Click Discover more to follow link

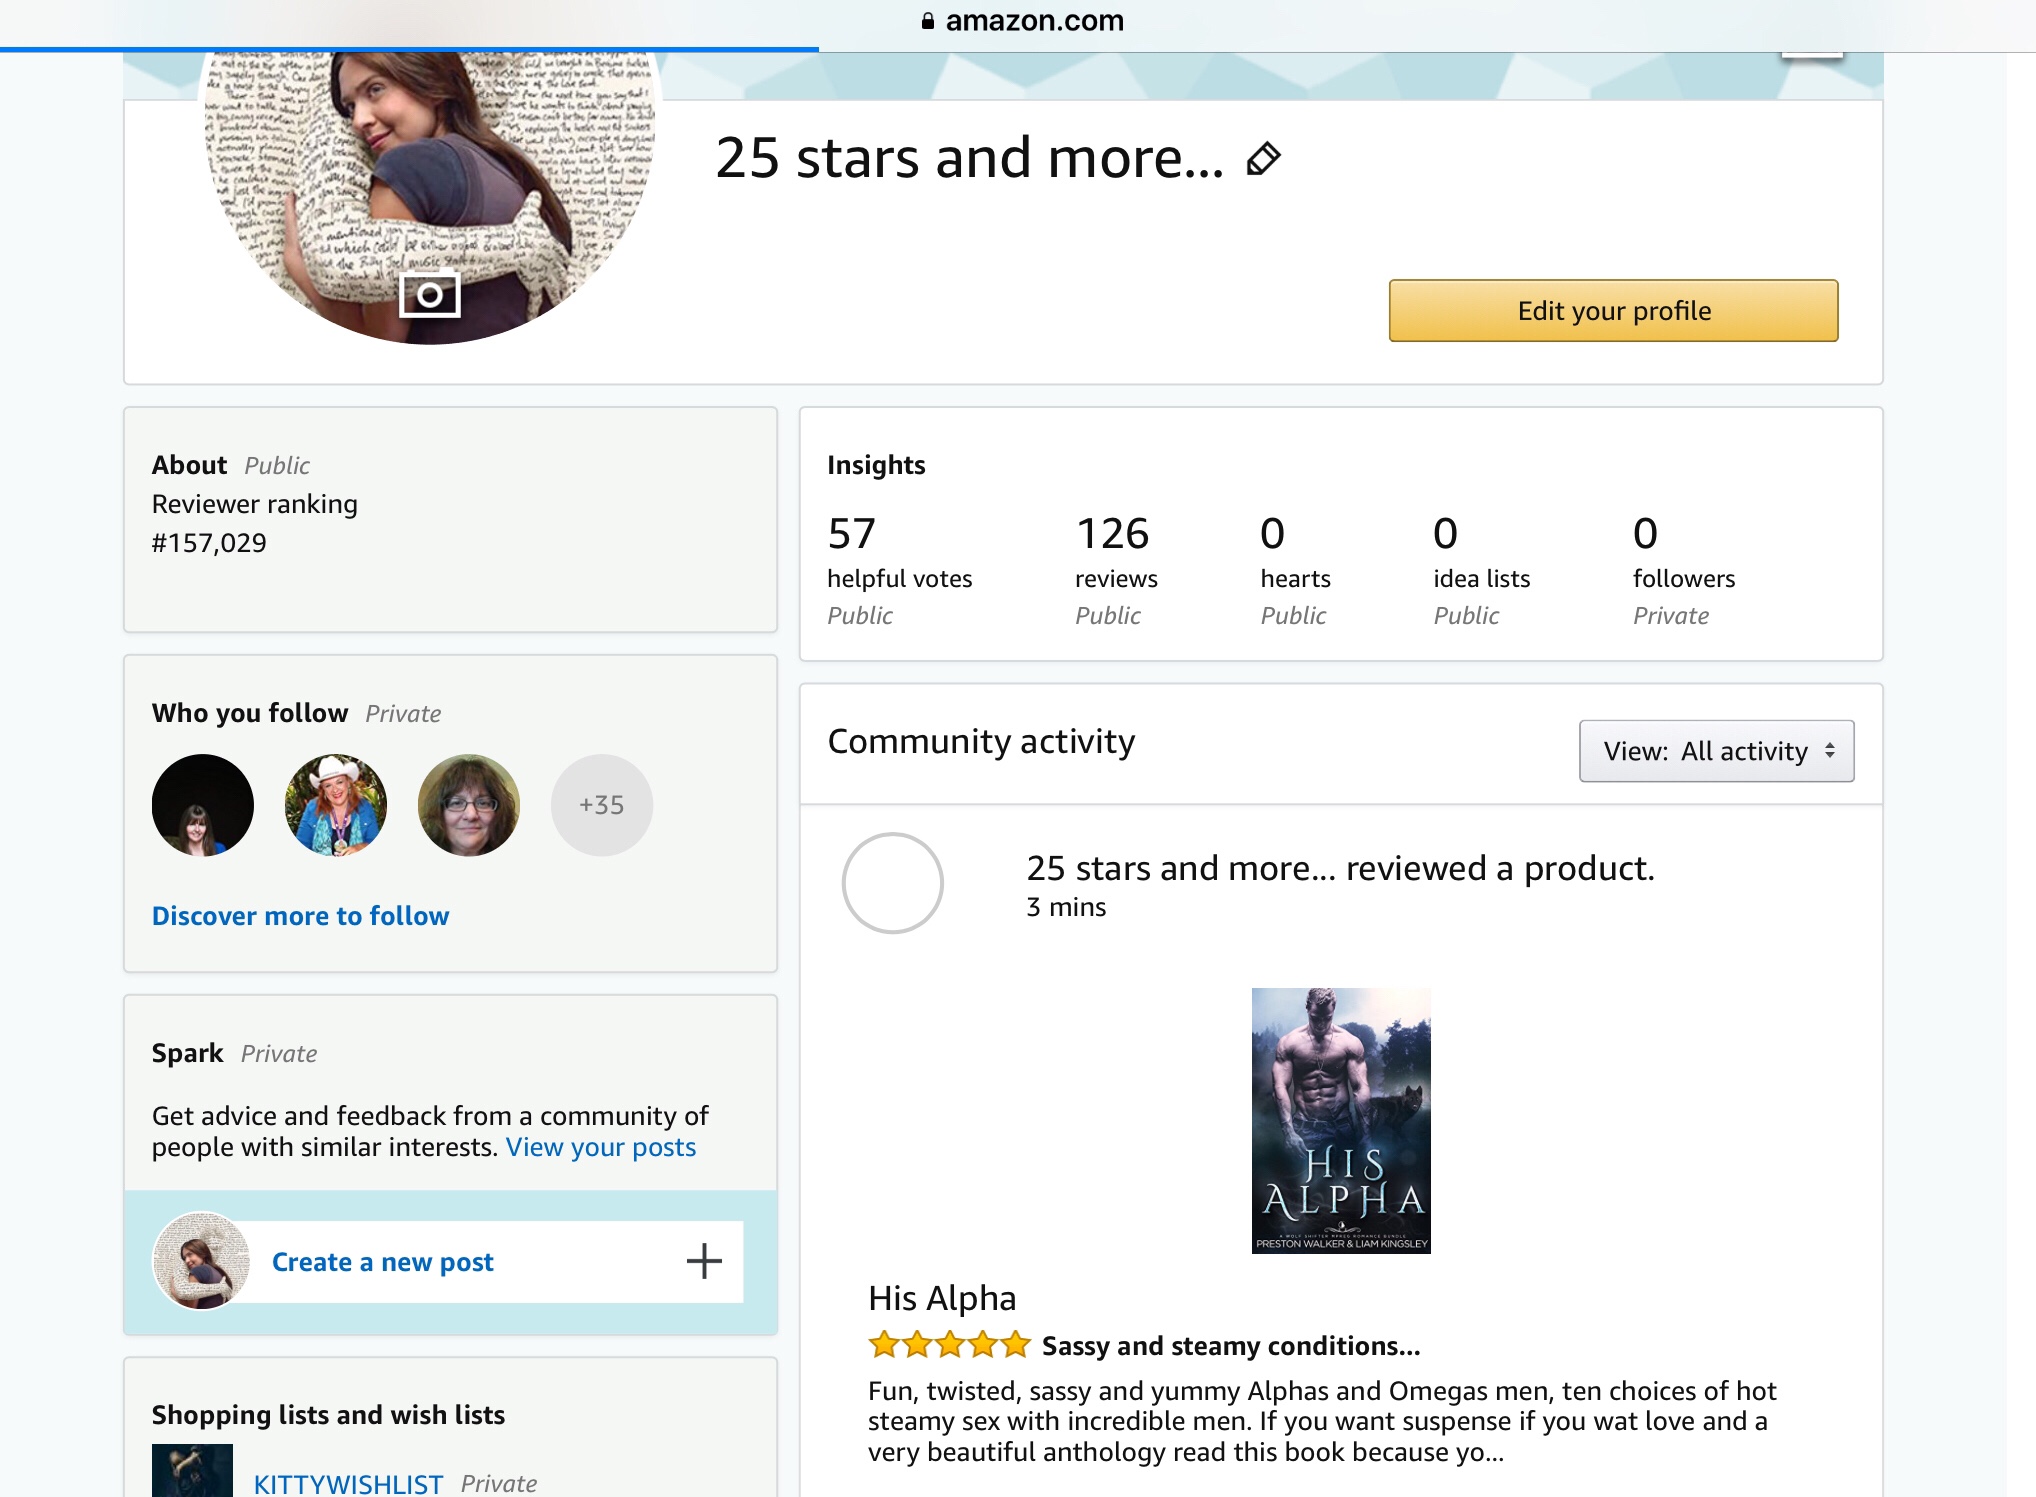300,916
